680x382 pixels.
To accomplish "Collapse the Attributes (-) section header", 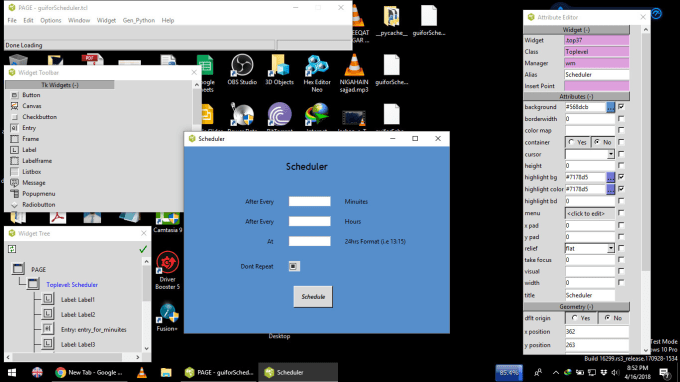I will [576, 96].
